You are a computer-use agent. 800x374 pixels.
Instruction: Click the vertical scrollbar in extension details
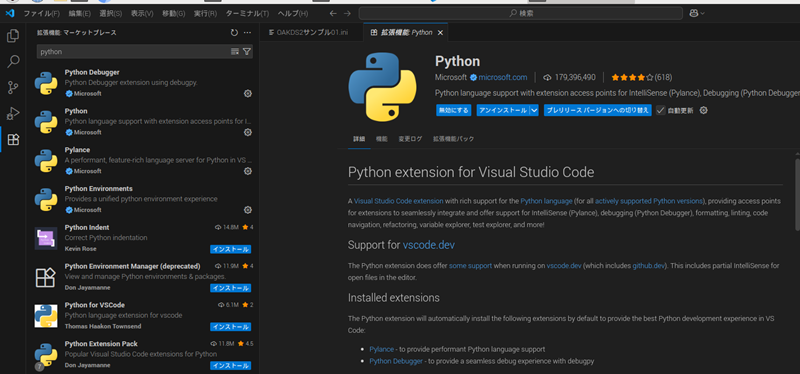point(797,194)
